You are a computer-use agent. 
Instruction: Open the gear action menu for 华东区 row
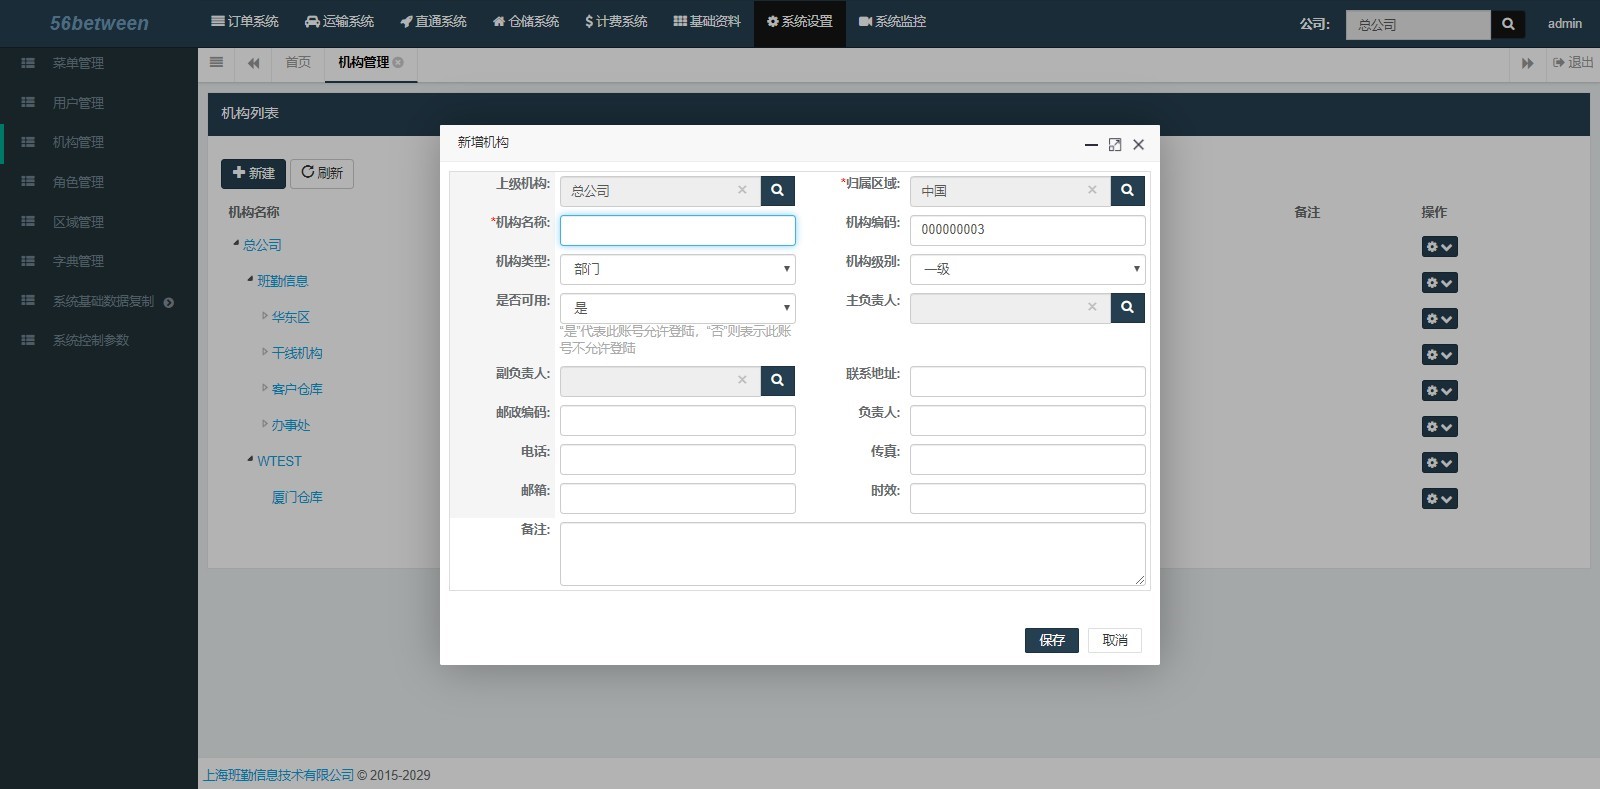coord(1439,319)
